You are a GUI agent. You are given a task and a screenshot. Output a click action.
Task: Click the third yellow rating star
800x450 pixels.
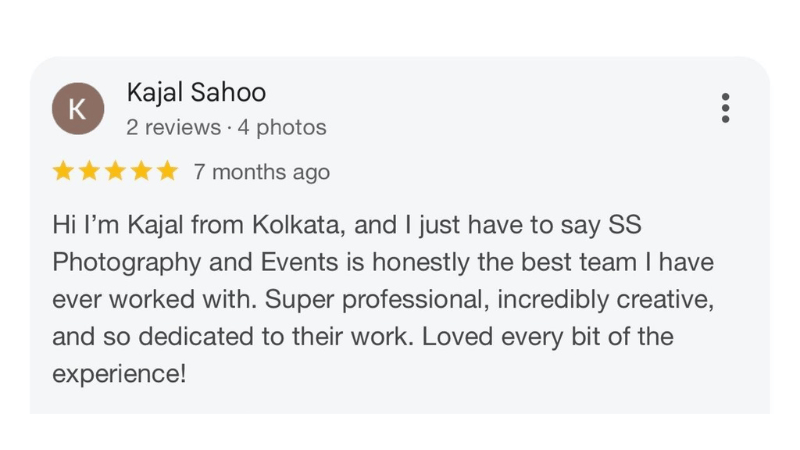click(x=115, y=172)
